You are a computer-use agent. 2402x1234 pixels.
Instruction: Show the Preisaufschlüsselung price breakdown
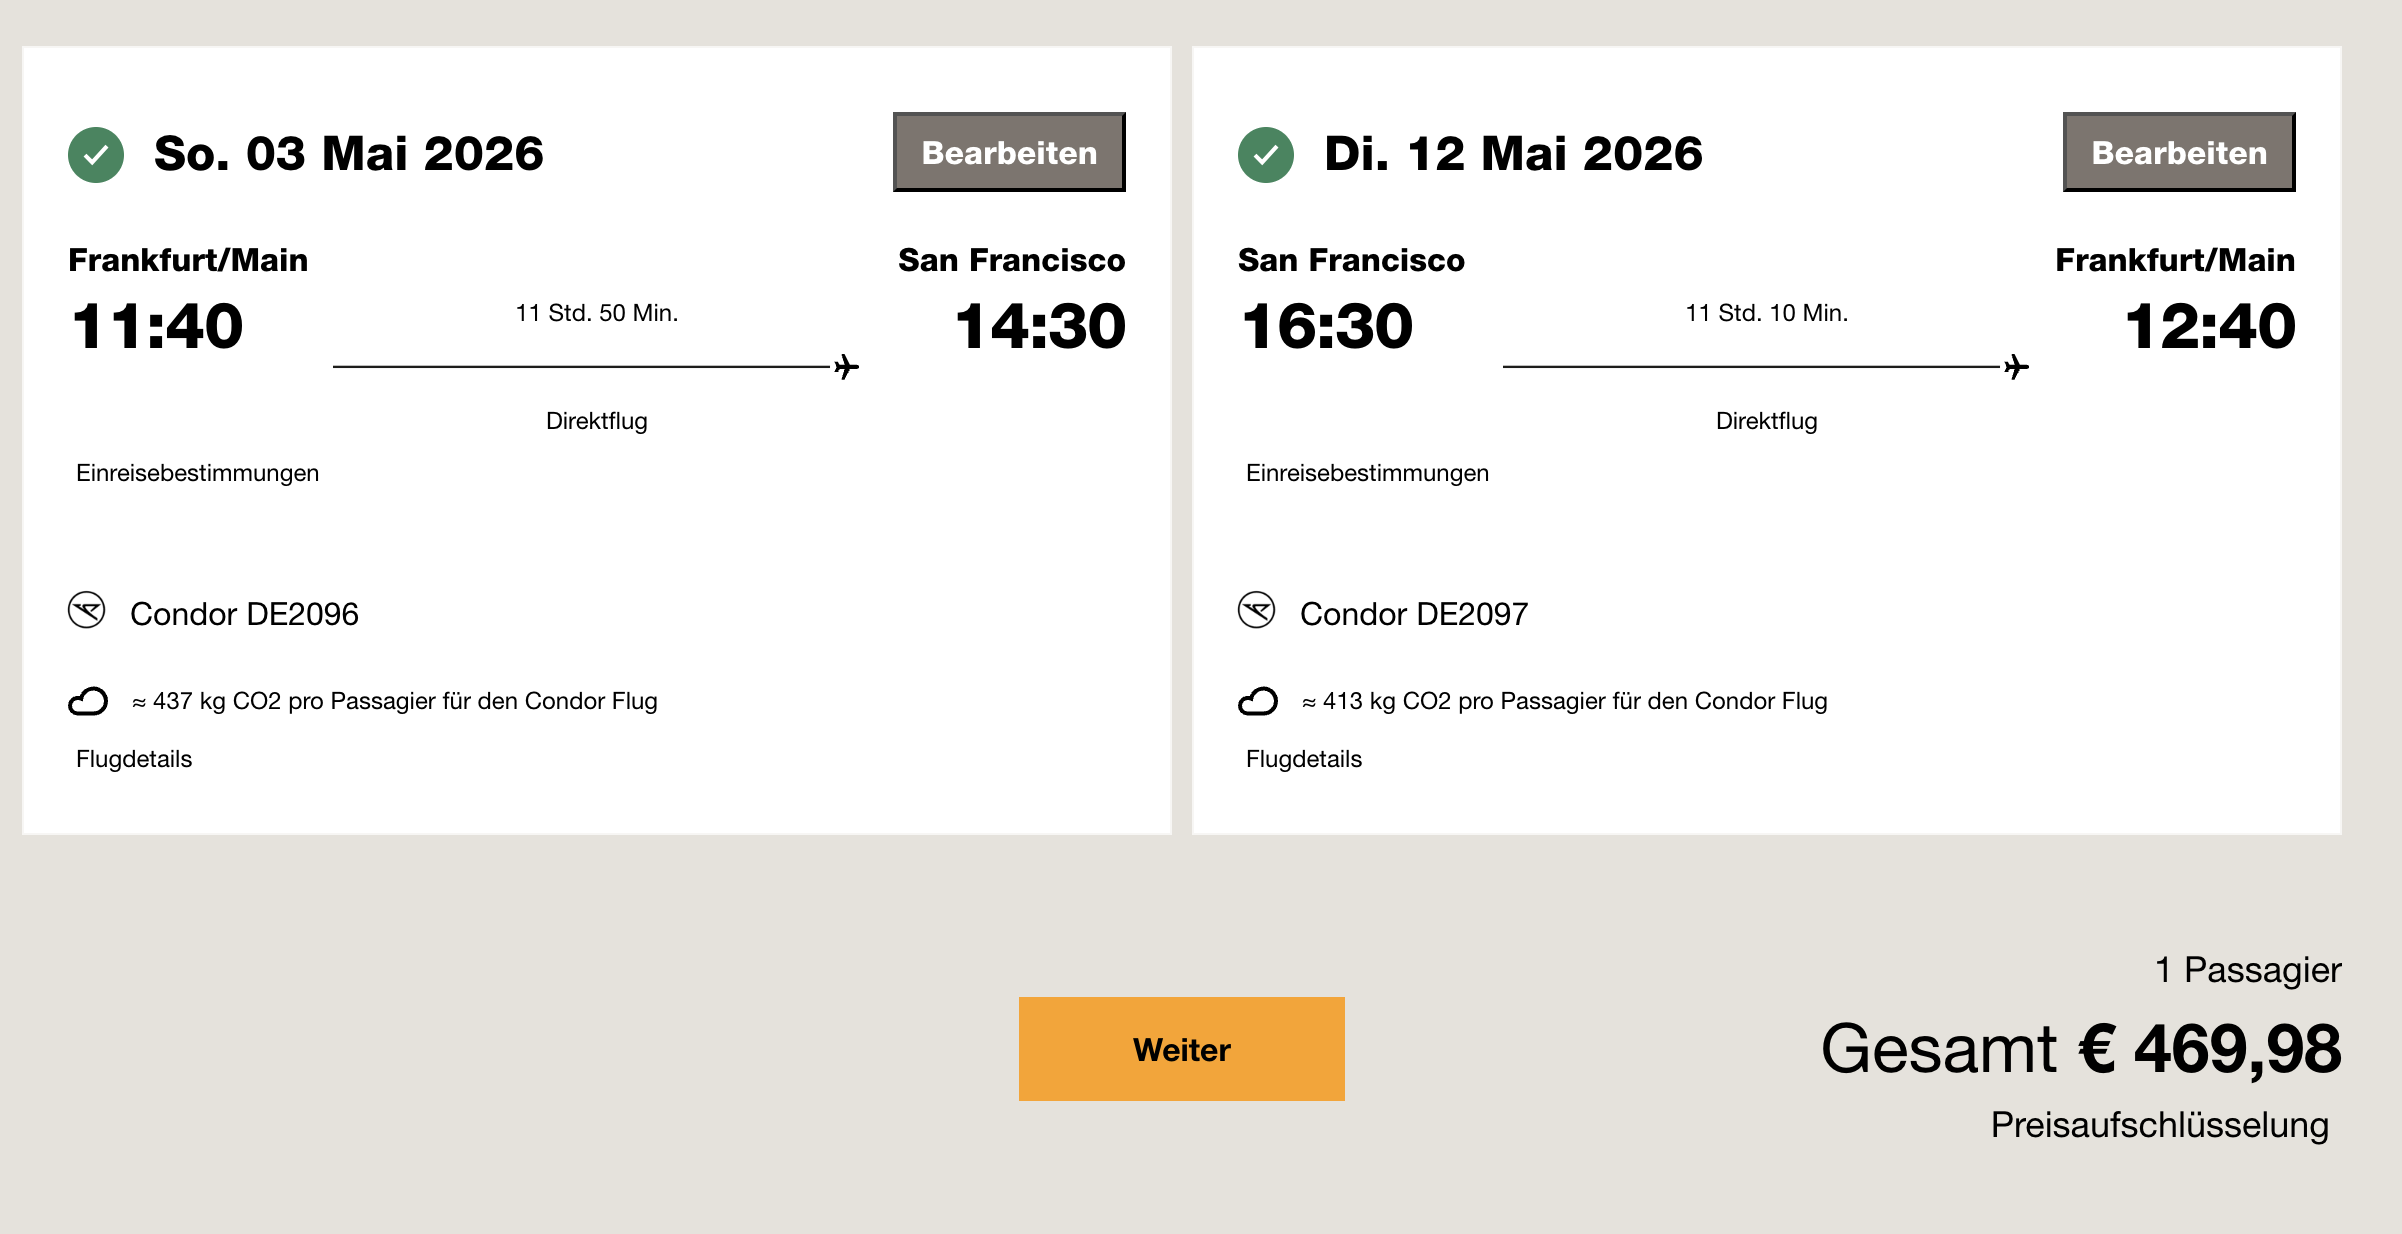2159,1125
